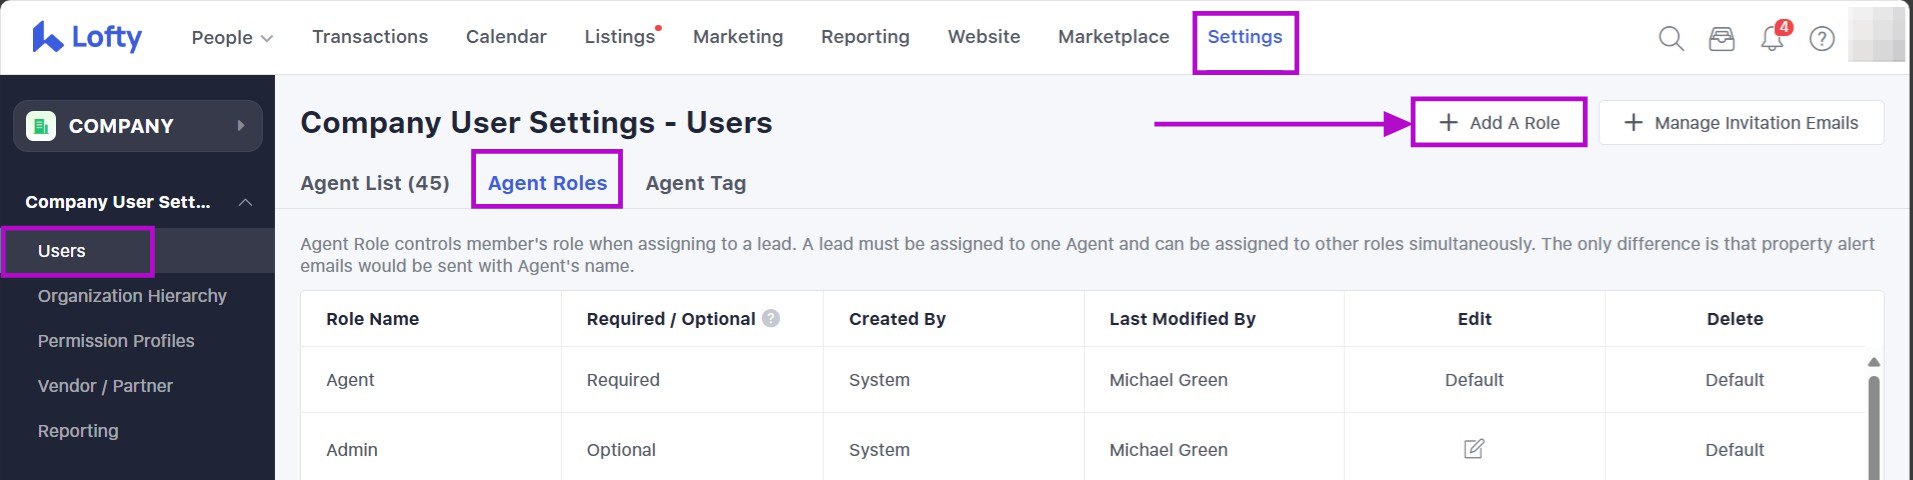Click Manage Invitation Emails button
1913x480 pixels.
[1741, 122]
